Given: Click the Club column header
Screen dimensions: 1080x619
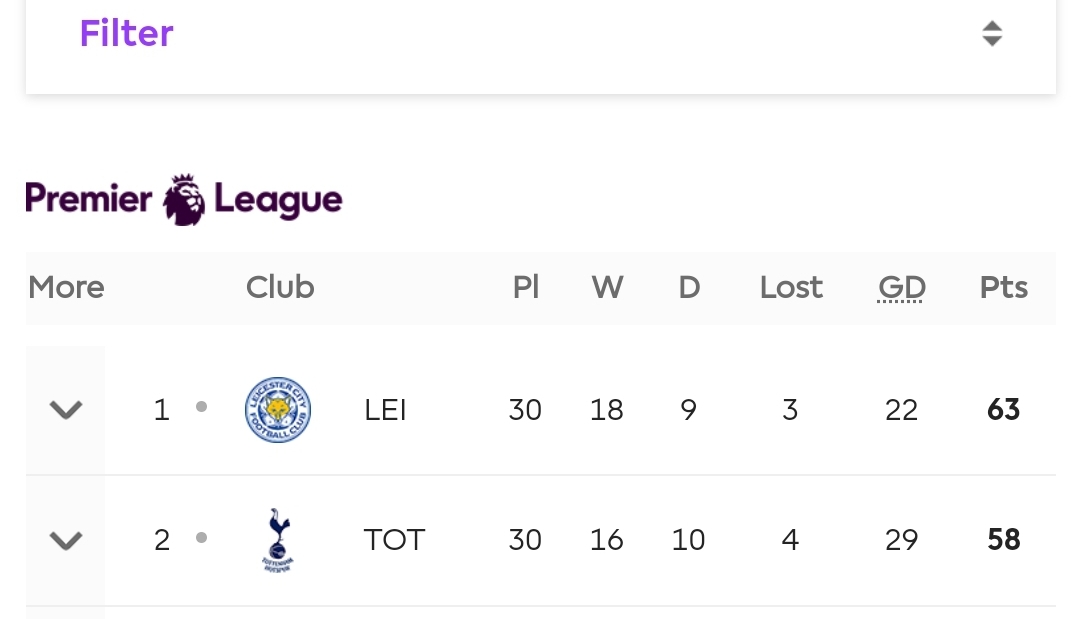Looking at the screenshot, I should [280, 287].
